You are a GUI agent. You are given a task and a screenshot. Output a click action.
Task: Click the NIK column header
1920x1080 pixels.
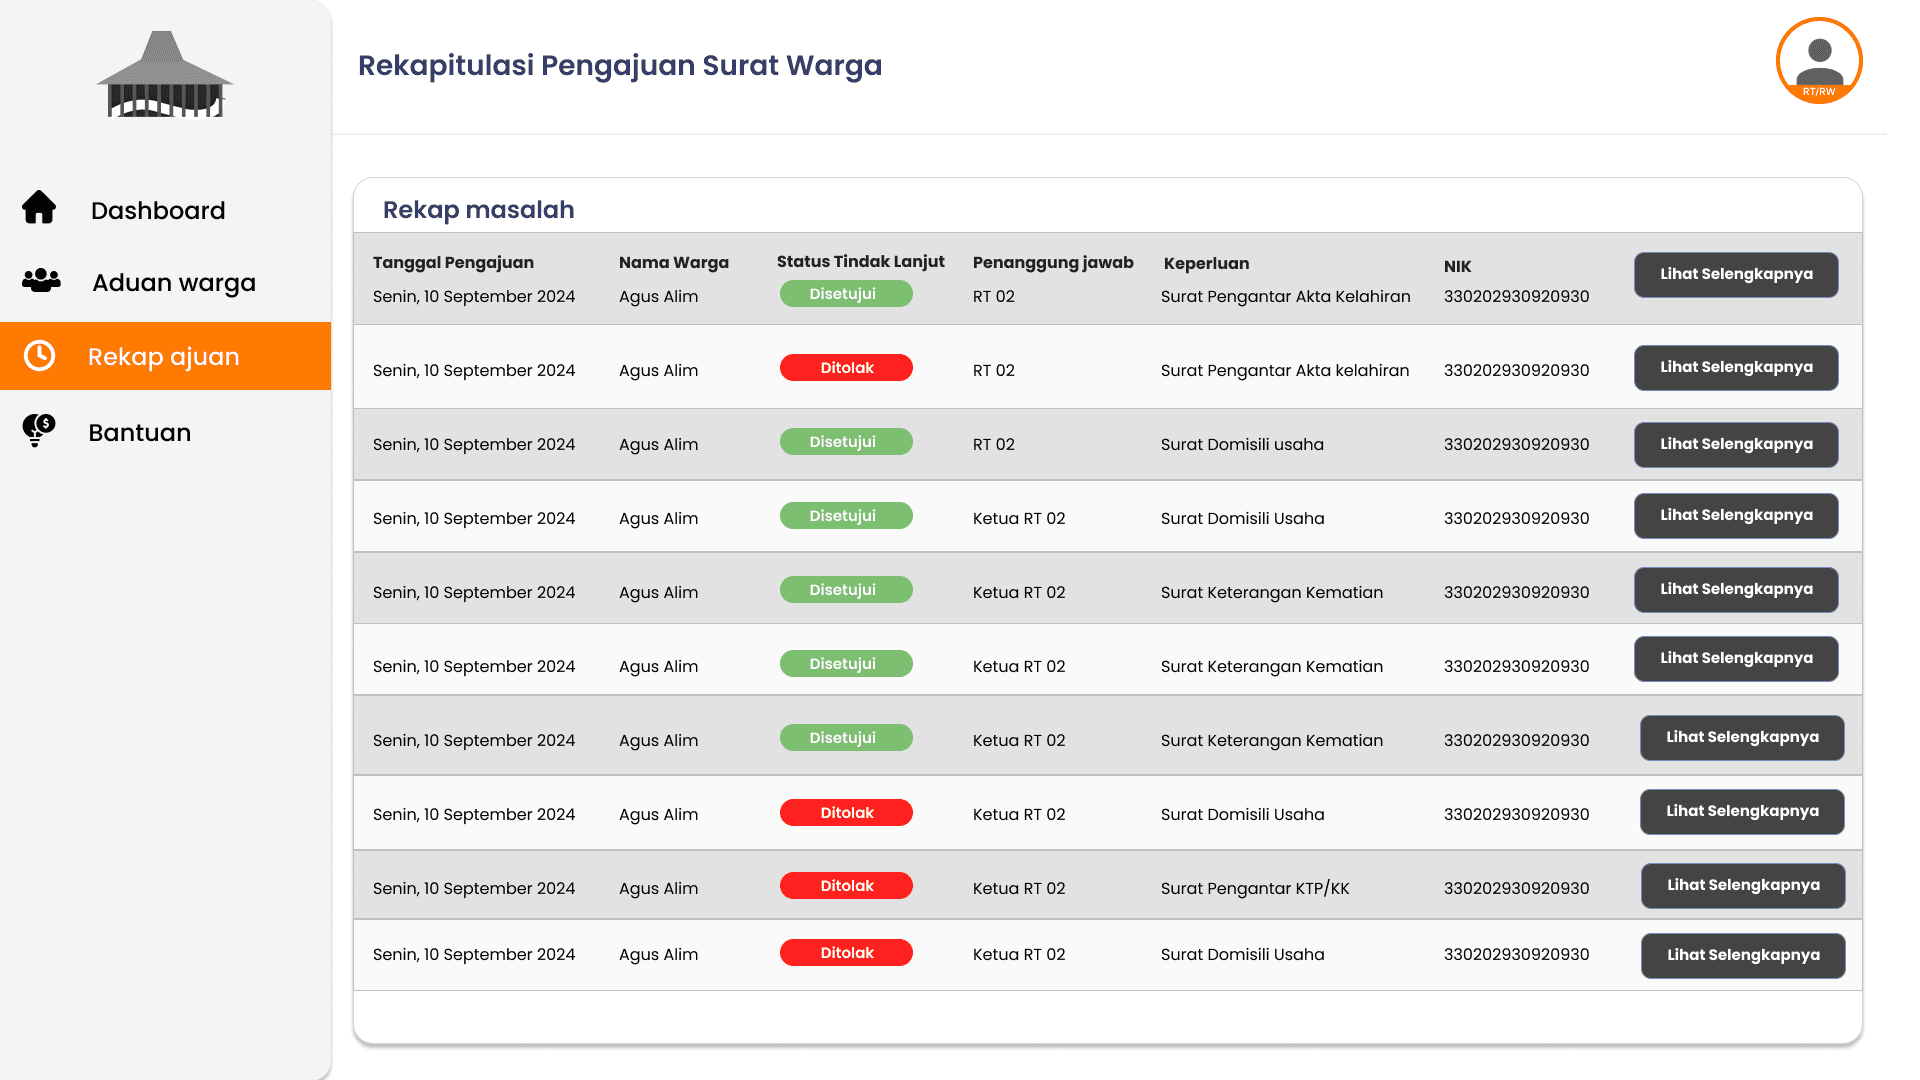(1457, 267)
